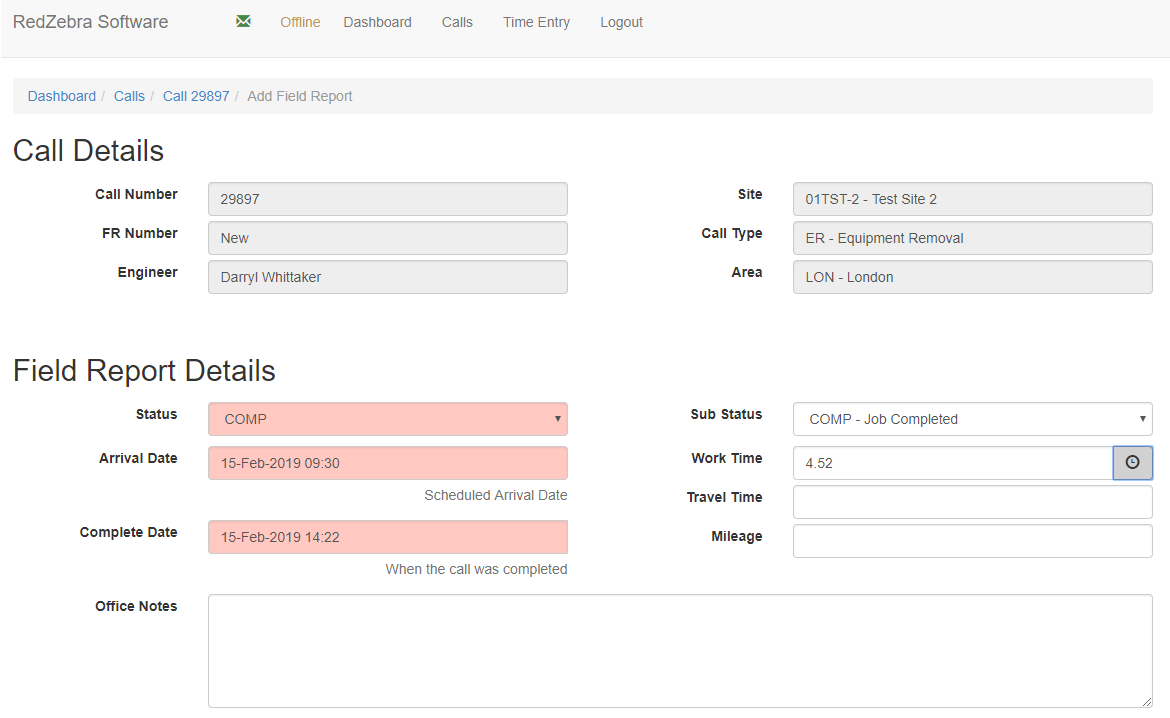Viewport: 1170px width, 718px height.
Task: Click the Complete Date field
Action: coord(387,537)
